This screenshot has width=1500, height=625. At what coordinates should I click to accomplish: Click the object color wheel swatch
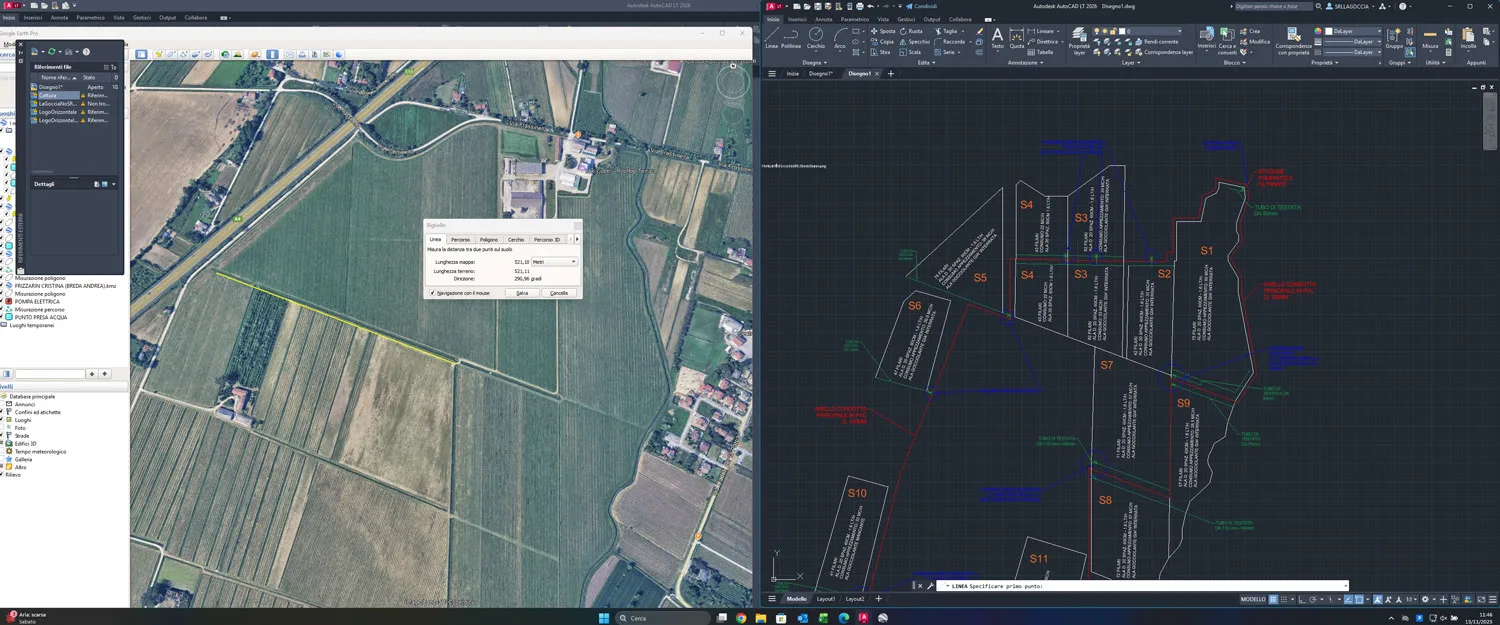point(1318,31)
